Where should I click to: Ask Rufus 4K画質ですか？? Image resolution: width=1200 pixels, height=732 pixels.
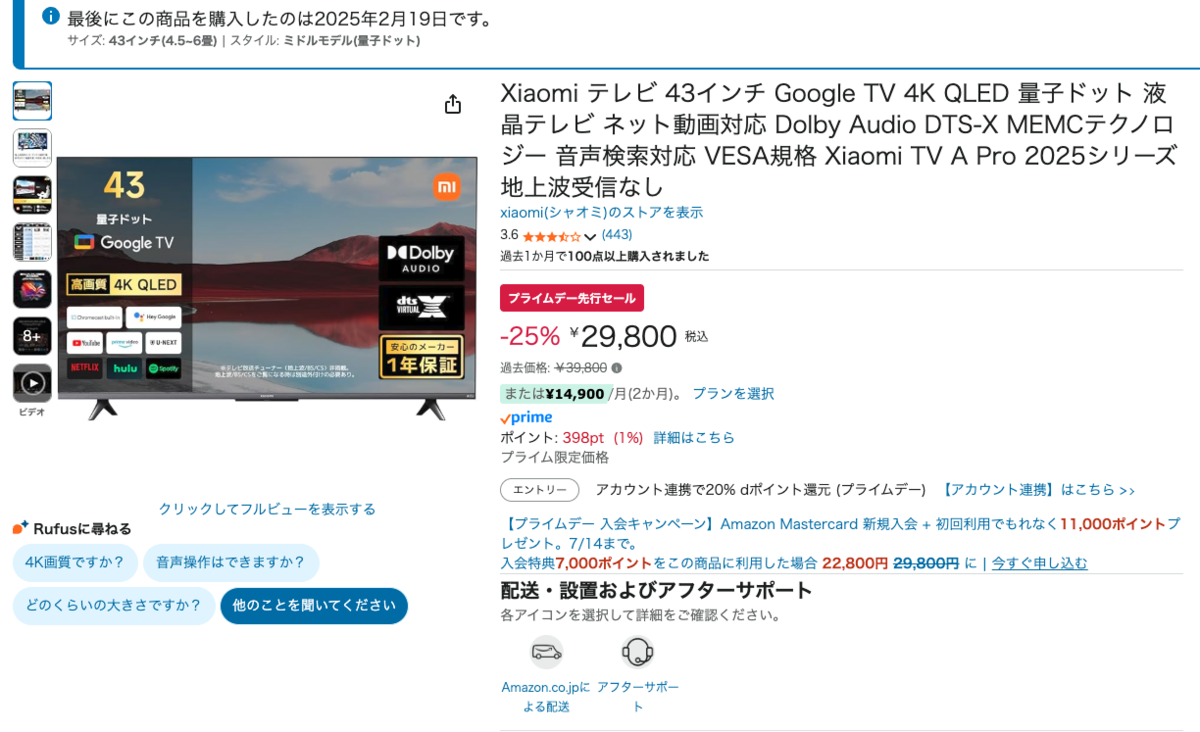point(75,562)
